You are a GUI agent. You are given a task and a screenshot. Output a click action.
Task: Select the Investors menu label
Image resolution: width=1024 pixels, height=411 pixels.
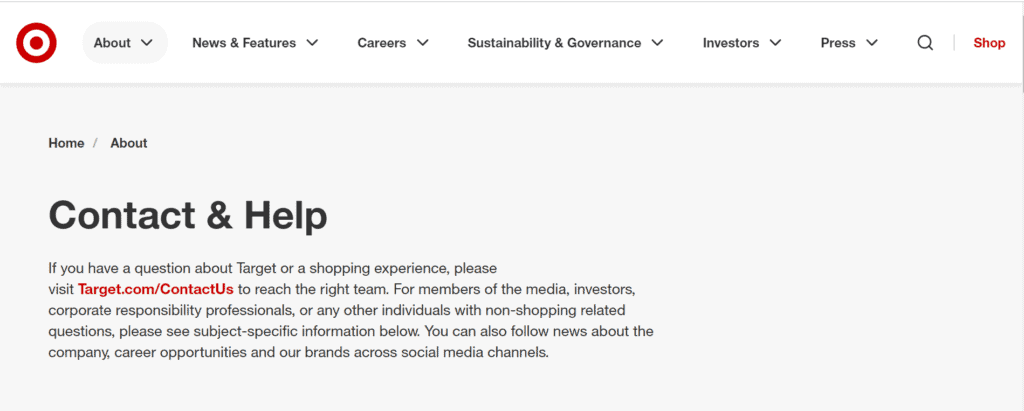[731, 42]
